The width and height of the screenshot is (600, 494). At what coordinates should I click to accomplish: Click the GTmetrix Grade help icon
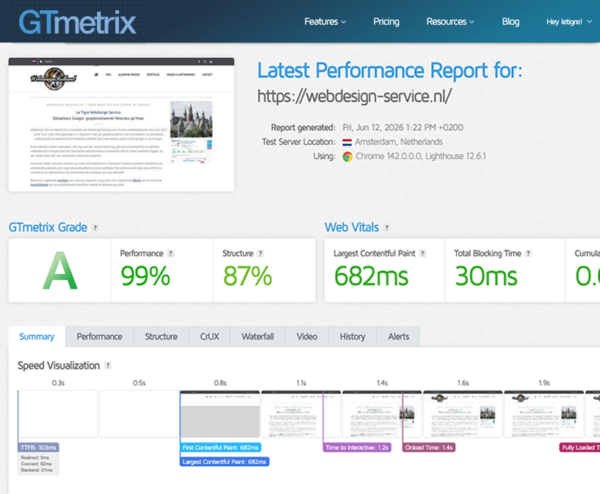click(x=95, y=228)
